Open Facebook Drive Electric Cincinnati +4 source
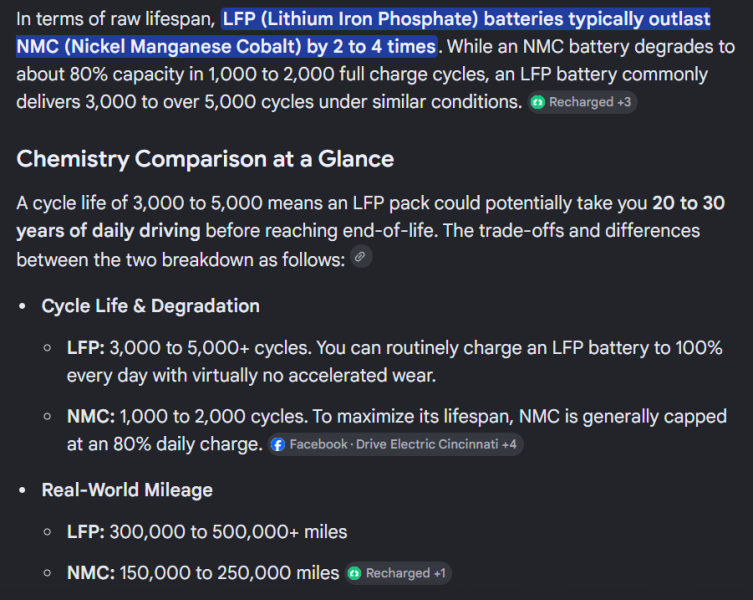753x600 pixels. 395,444
